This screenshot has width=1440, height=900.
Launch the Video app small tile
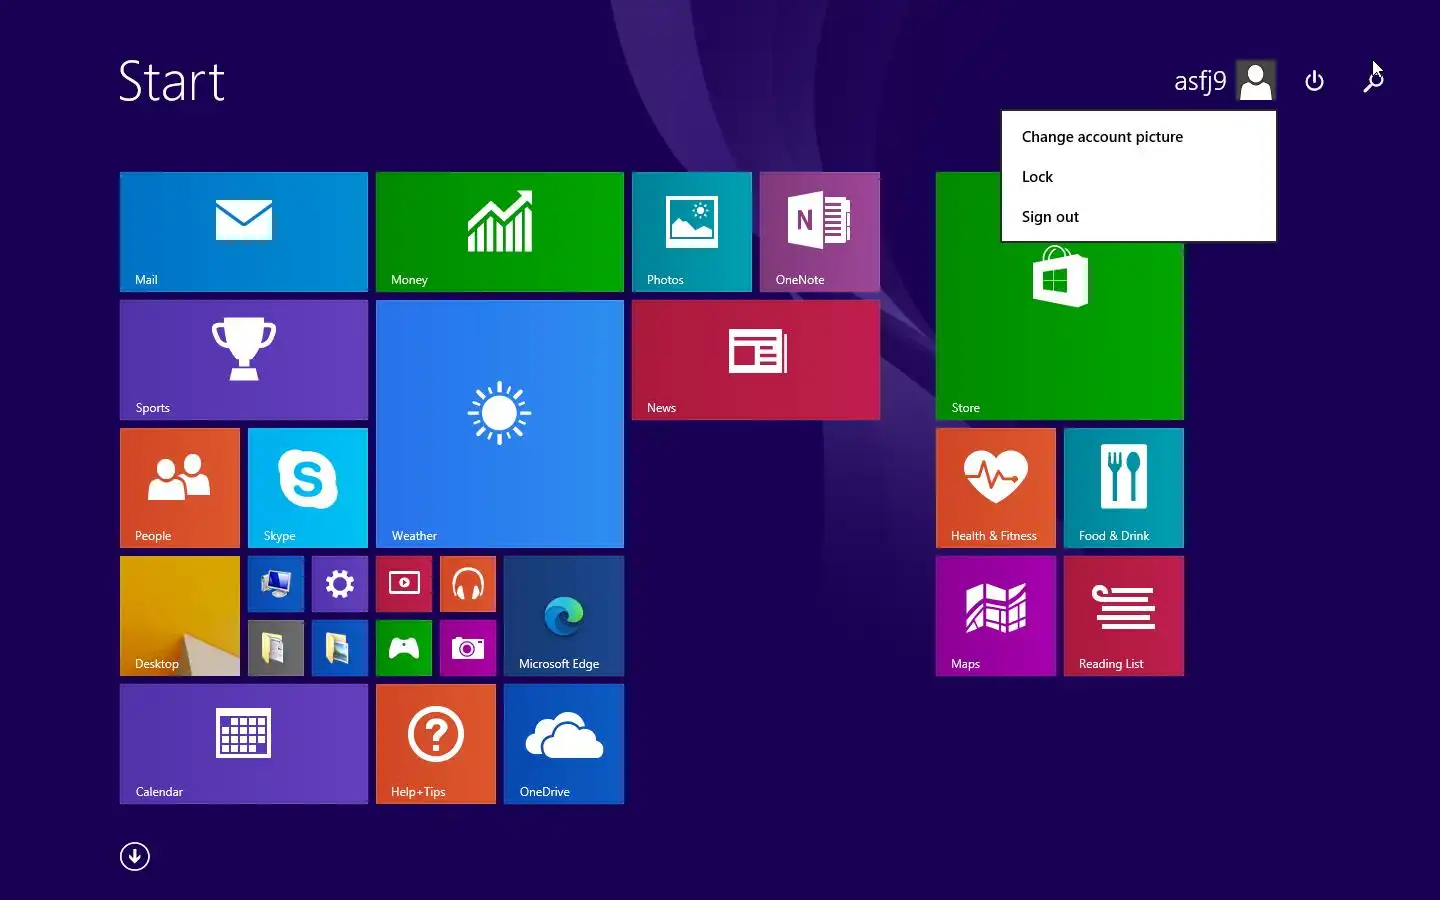pyautogui.click(x=404, y=584)
